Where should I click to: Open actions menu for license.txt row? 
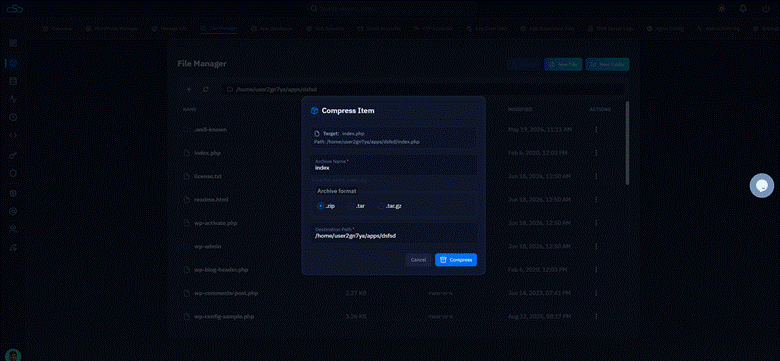tap(596, 176)
